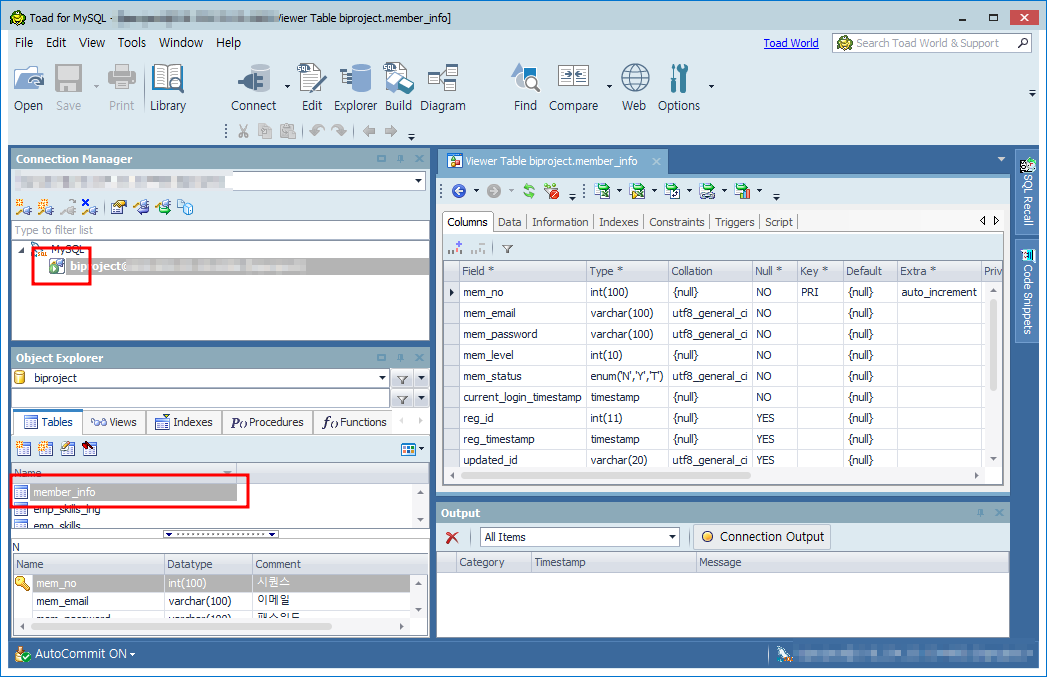Switch to Procedures tab in Object Explorer
The width and height of the screenshot is (1047, 677).
coord(267,423)
